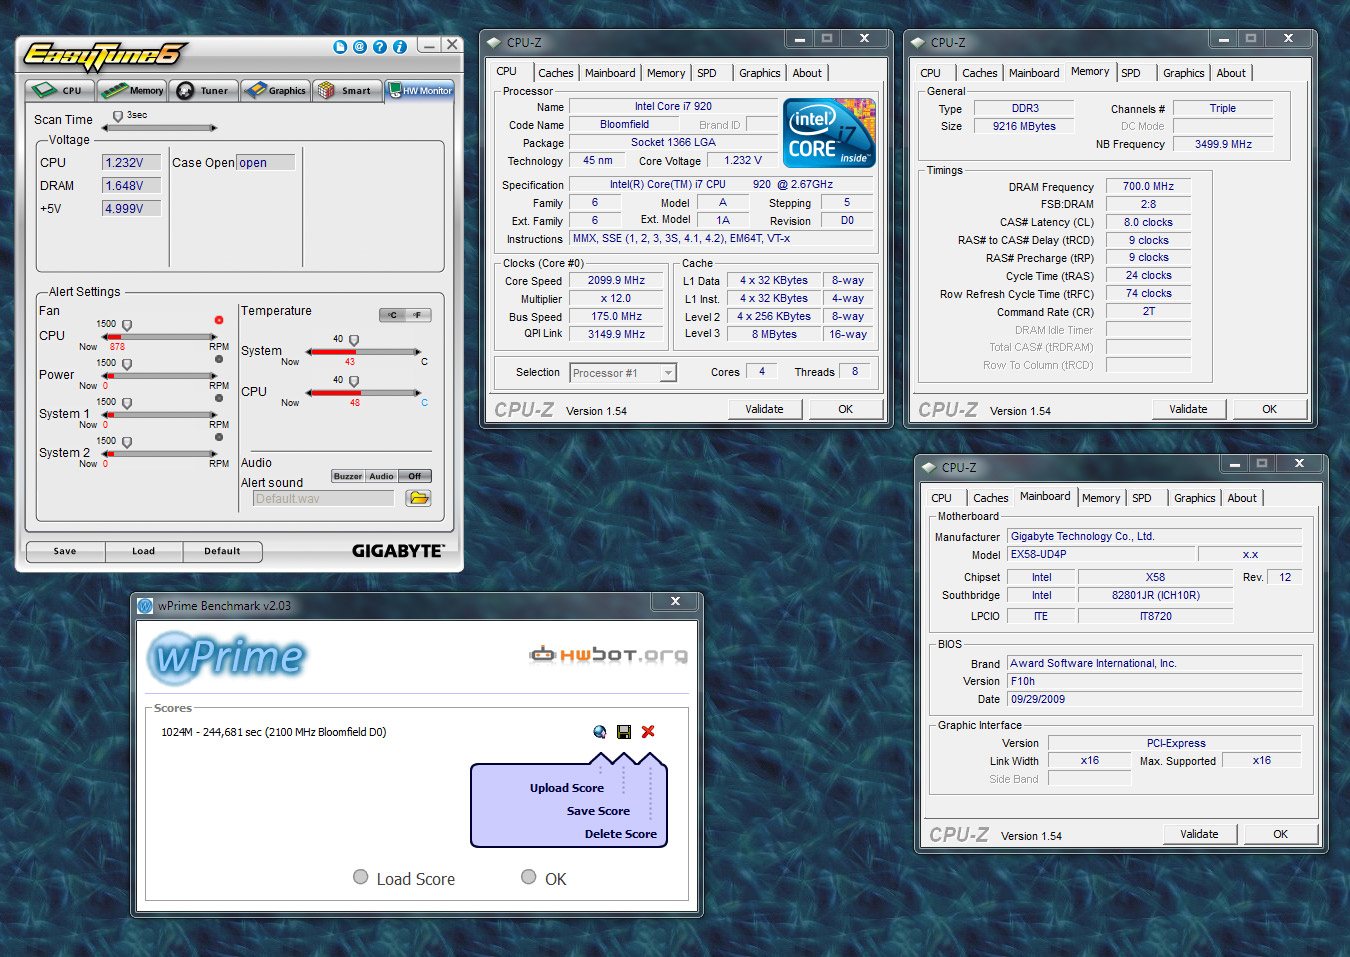
Task: Click the document icon in EasyTune6 header
Action: coord(340,47)
